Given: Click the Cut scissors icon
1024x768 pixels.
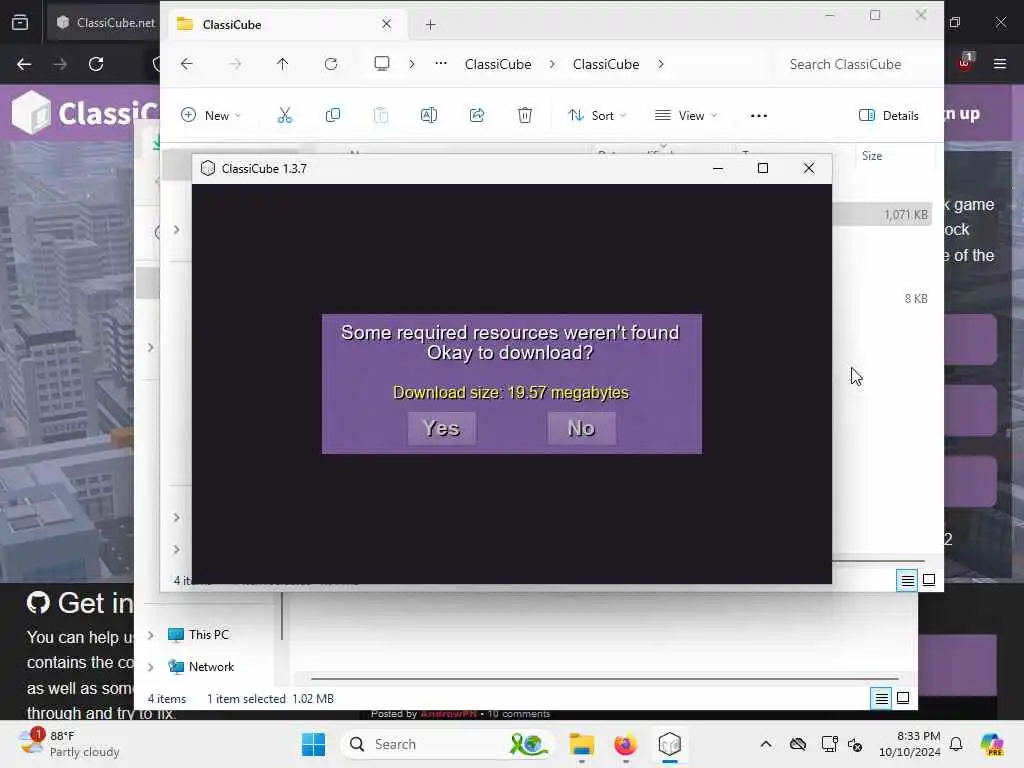Looking at the screenshot, I should 285,116.
